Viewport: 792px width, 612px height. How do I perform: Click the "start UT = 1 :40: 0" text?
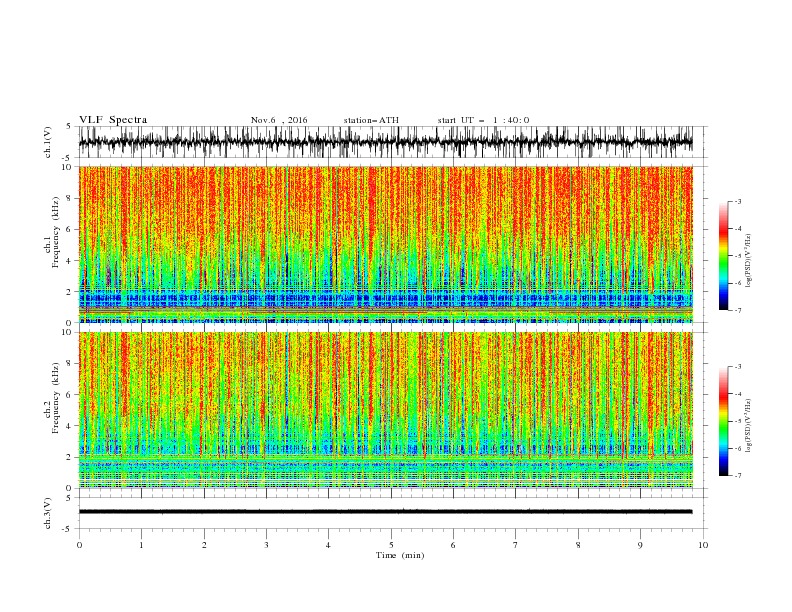point(483,120)
